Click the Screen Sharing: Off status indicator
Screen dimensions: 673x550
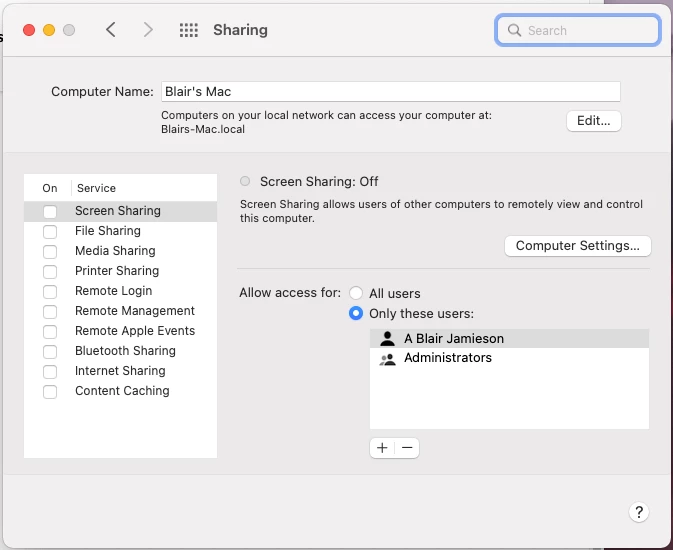245,181
